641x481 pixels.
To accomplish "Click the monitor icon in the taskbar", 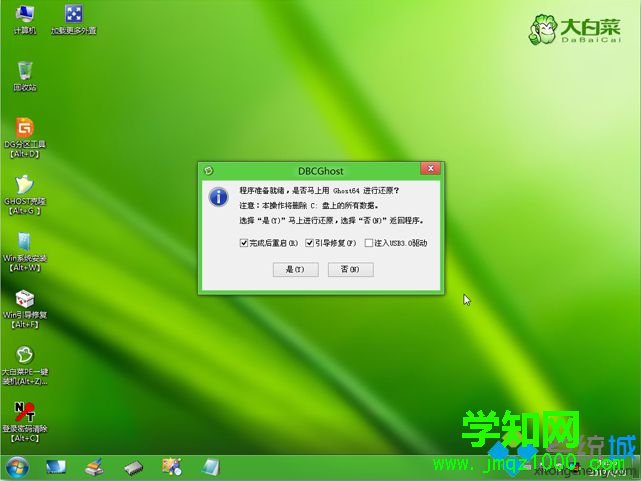I will pyautogui.click(x=55, y=467).
